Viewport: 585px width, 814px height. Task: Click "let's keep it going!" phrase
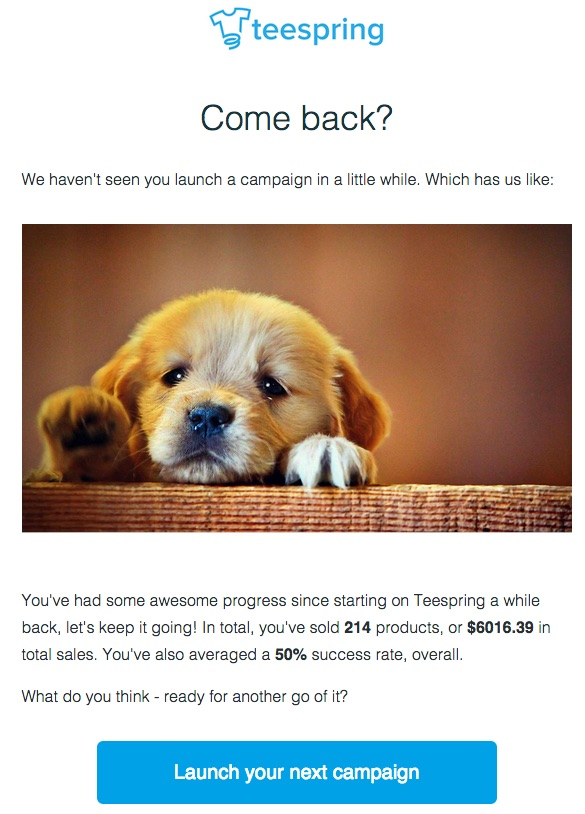click(131, 627)
